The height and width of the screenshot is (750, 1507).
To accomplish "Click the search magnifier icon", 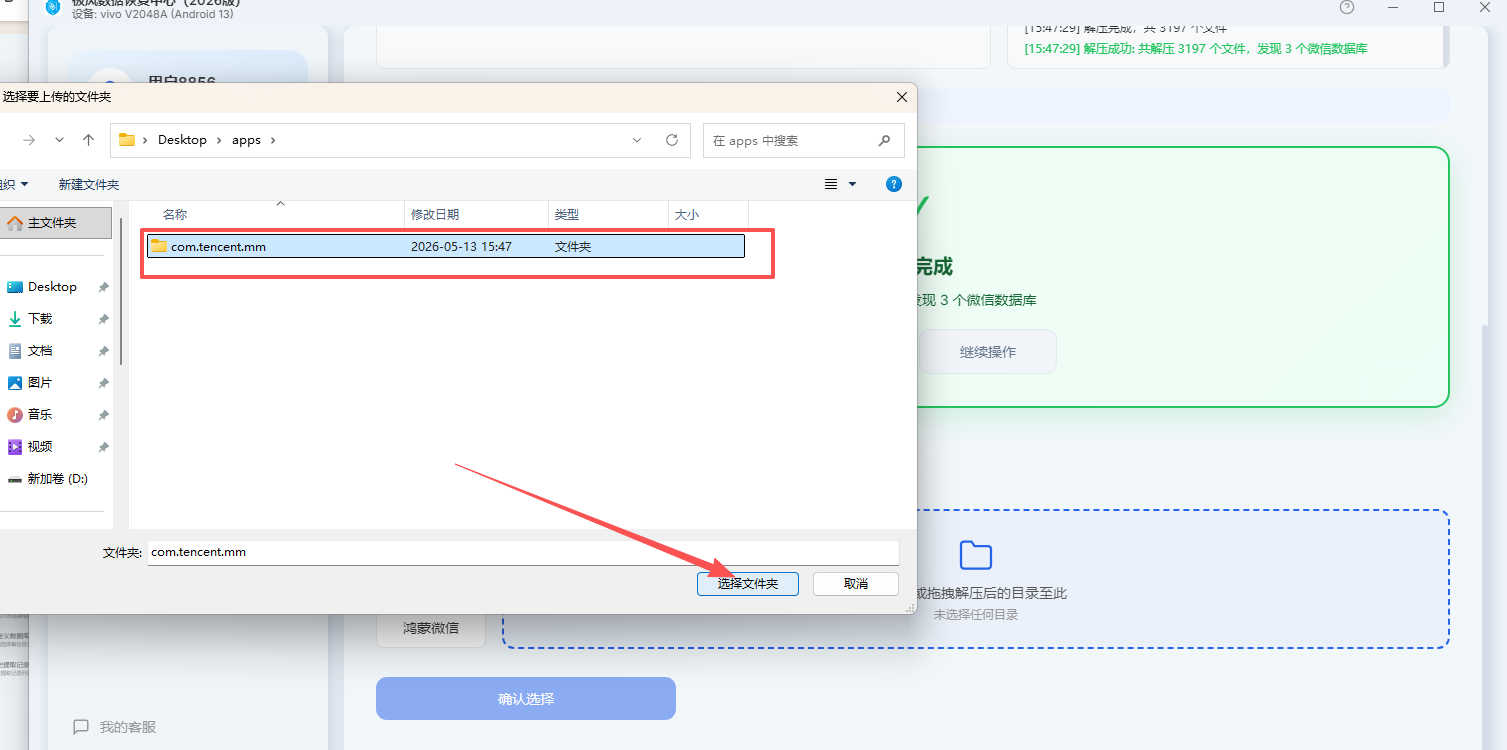I will (x=884, y=141).
